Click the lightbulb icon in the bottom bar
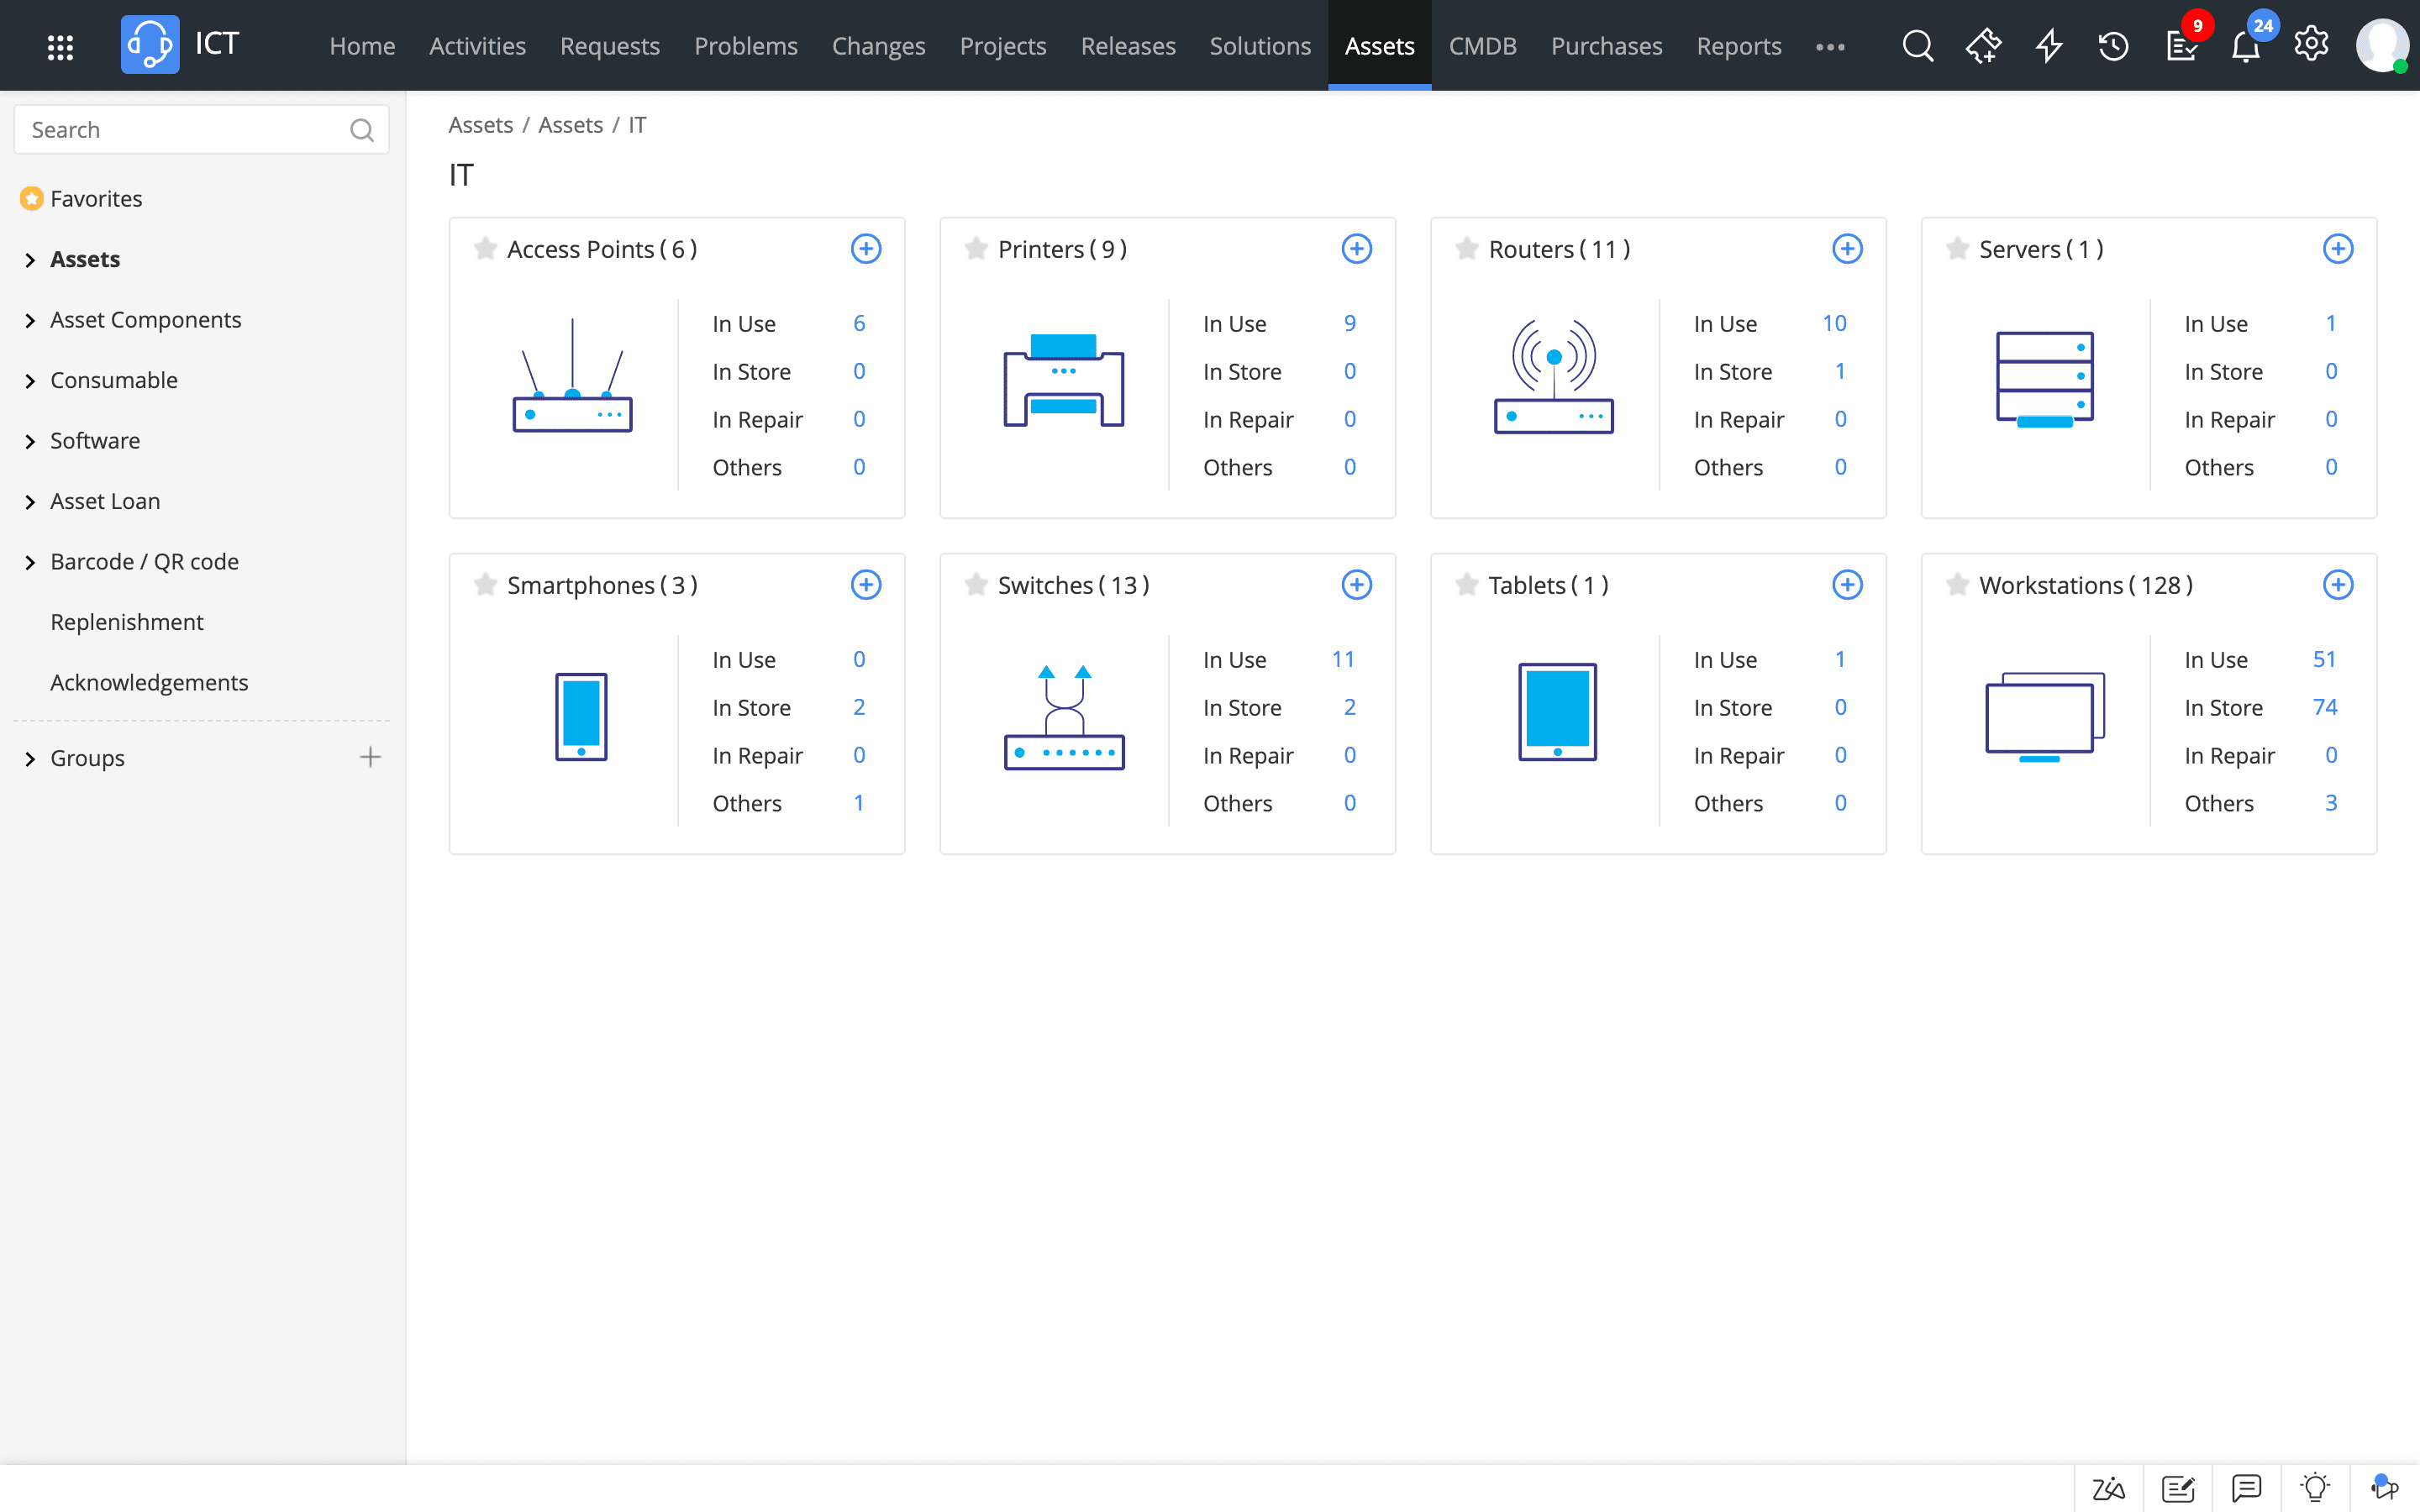The width and height of the screenshot is (2420, 1512). (x=2314, y=1488)
